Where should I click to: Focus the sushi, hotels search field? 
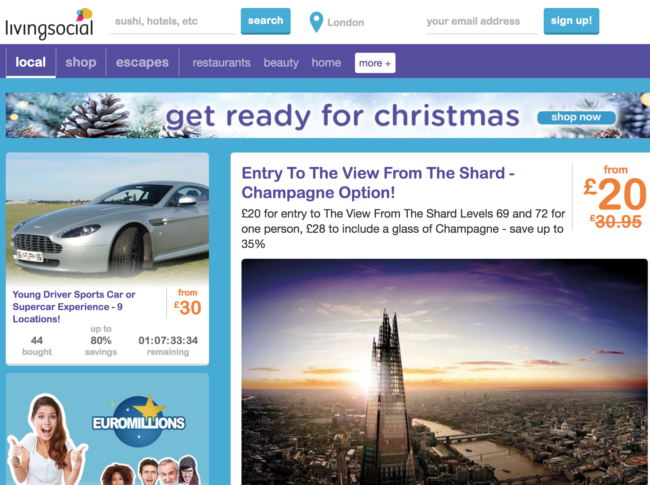pos(172,22)
